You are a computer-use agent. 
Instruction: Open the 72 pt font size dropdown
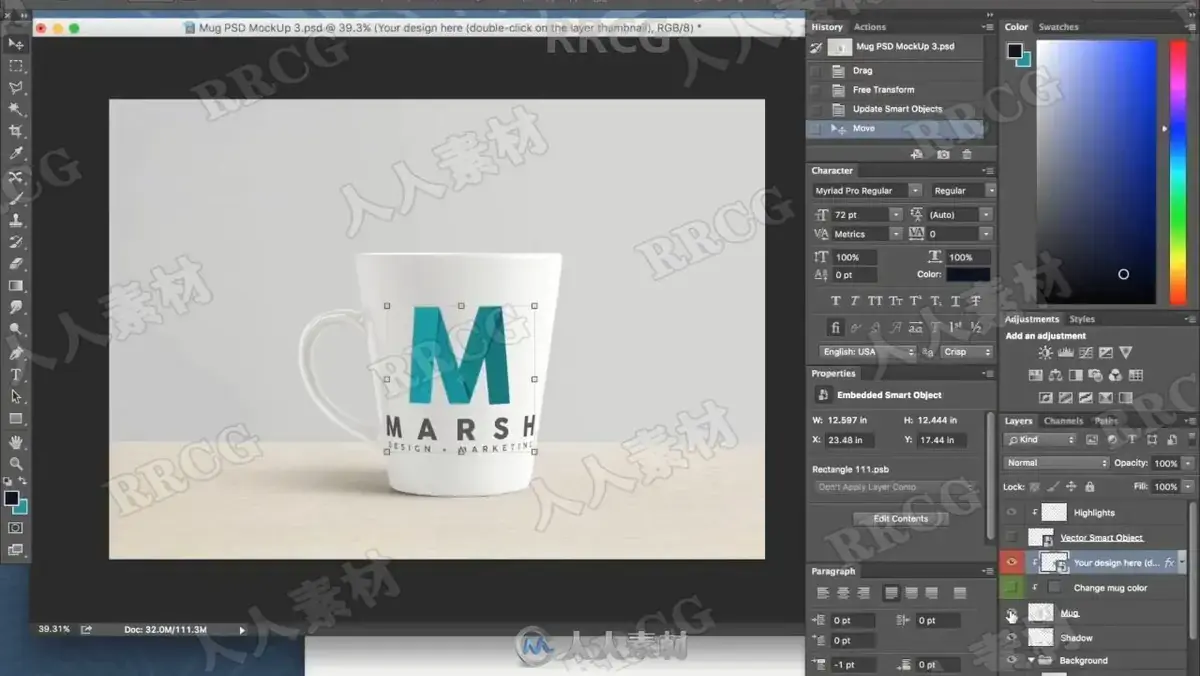tap(896, 214)
